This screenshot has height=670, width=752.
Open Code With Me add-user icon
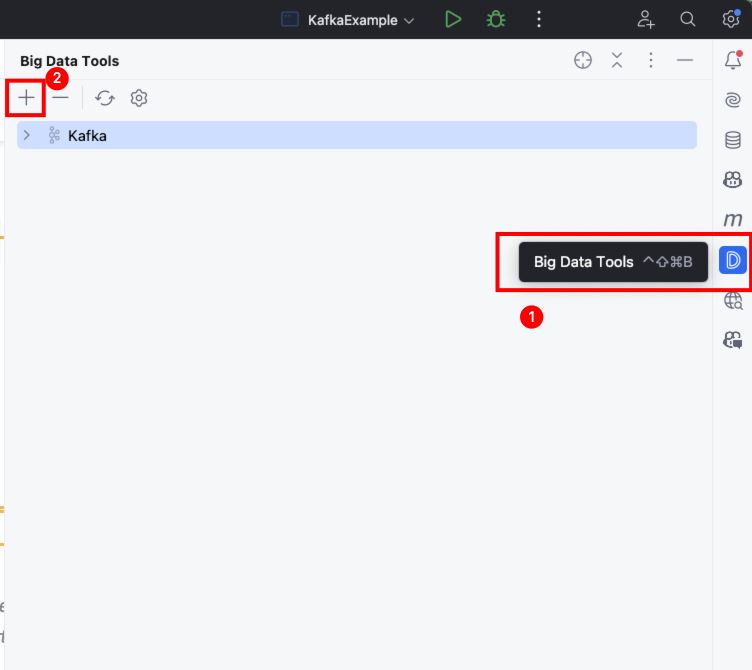(646, 20)
